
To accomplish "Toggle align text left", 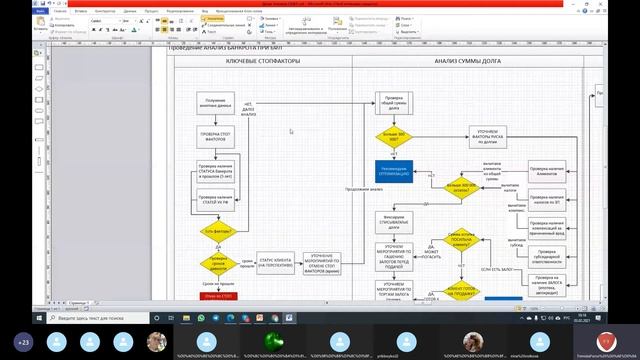I will coord(157,30).
